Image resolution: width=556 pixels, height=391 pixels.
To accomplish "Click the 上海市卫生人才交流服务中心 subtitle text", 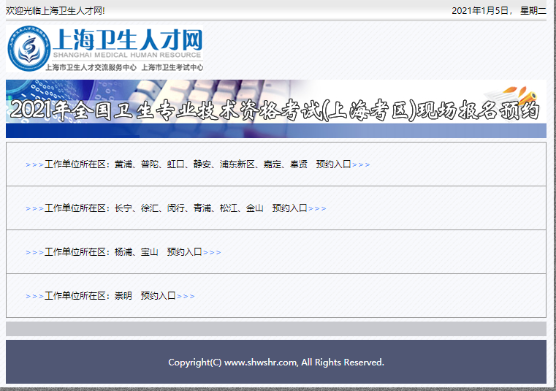I will (91, 67).
